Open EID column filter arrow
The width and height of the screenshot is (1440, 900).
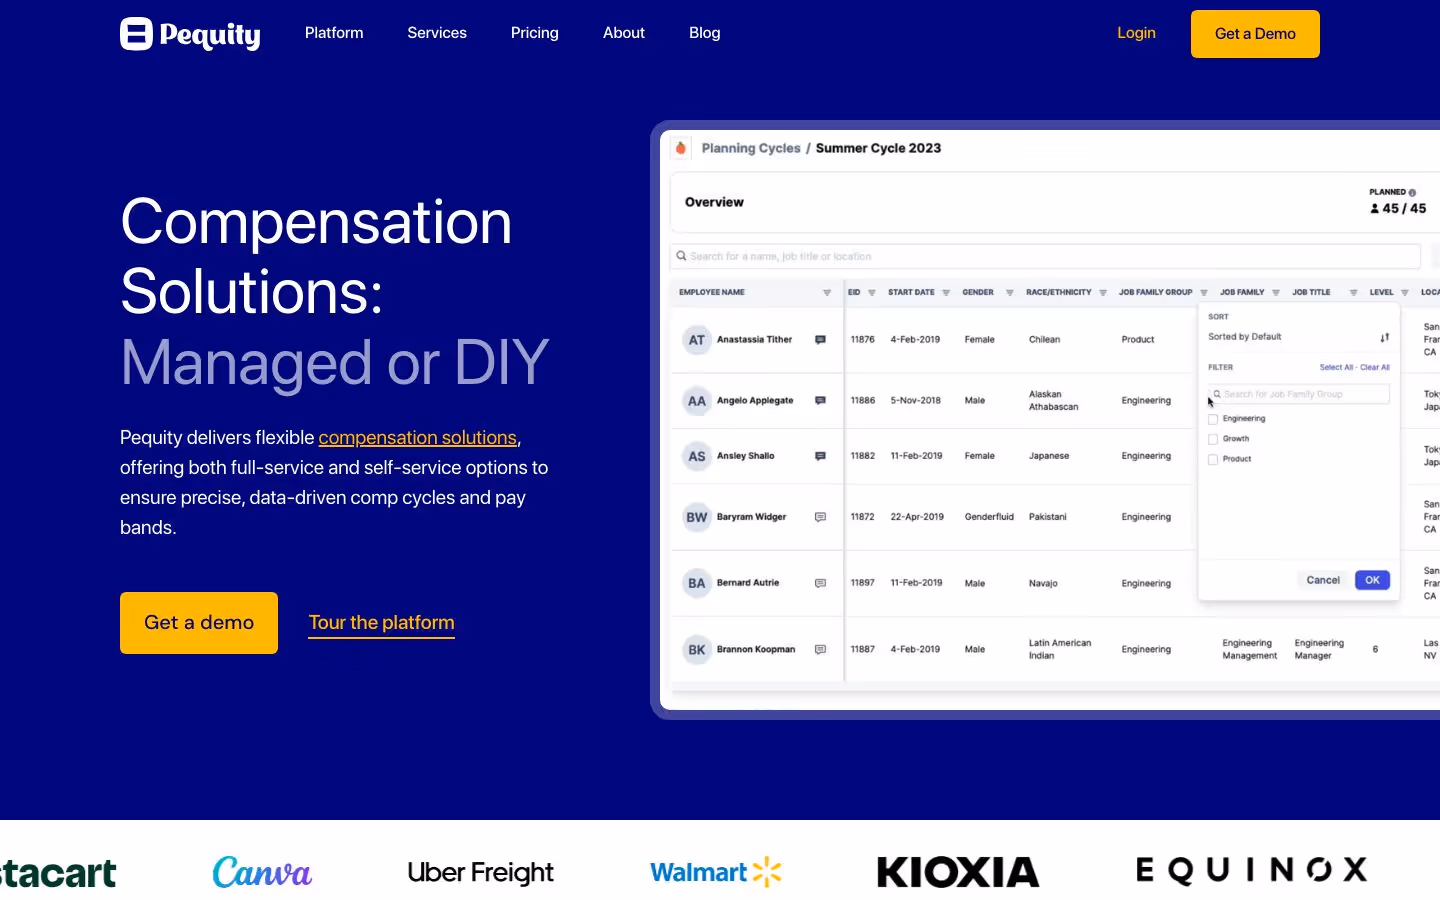pyautogui.click(x=872, y=293)
